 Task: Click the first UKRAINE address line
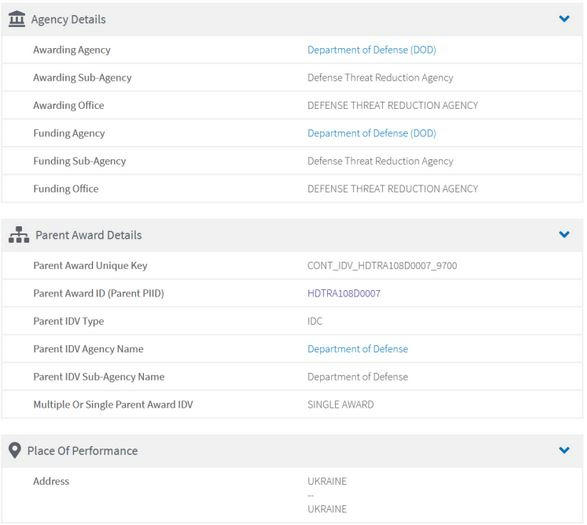pos(327,481)
